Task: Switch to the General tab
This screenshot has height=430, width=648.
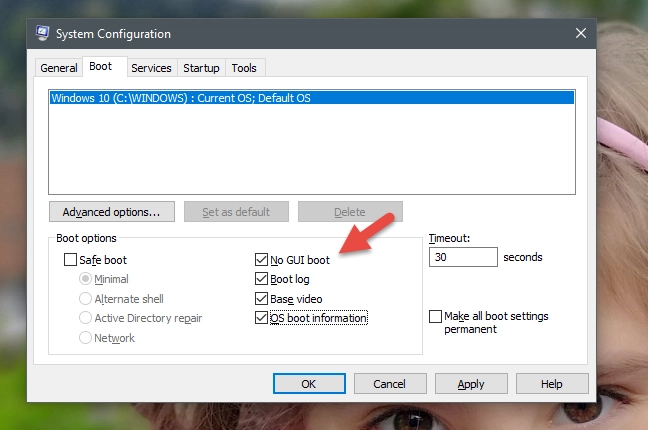Action: (59, 68)
